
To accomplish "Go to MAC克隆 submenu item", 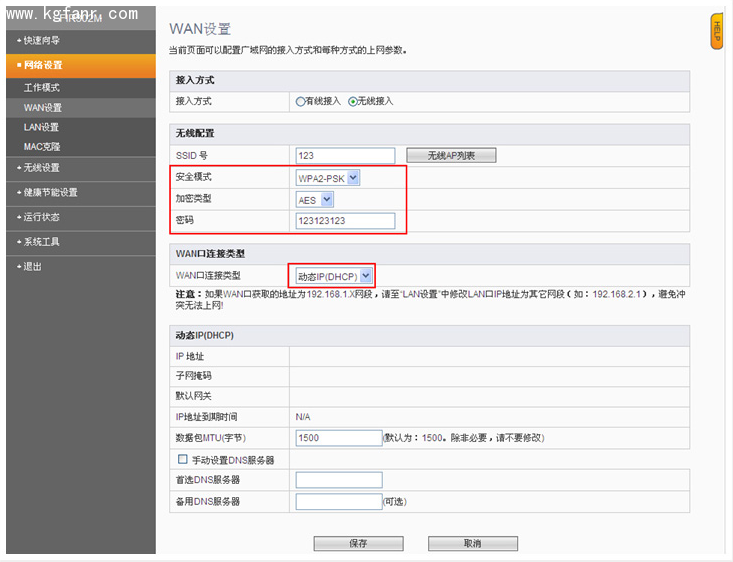I will tap(42, 147).
